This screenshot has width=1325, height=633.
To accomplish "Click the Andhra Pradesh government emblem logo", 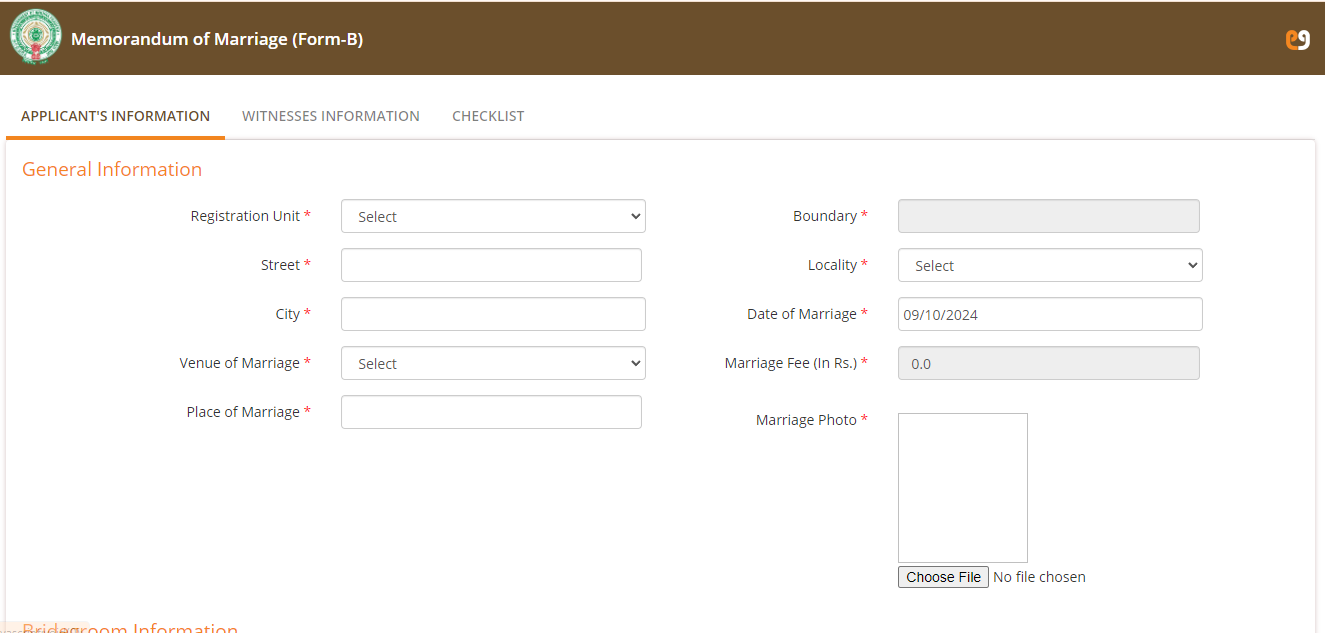I will (x=35, y=38).
